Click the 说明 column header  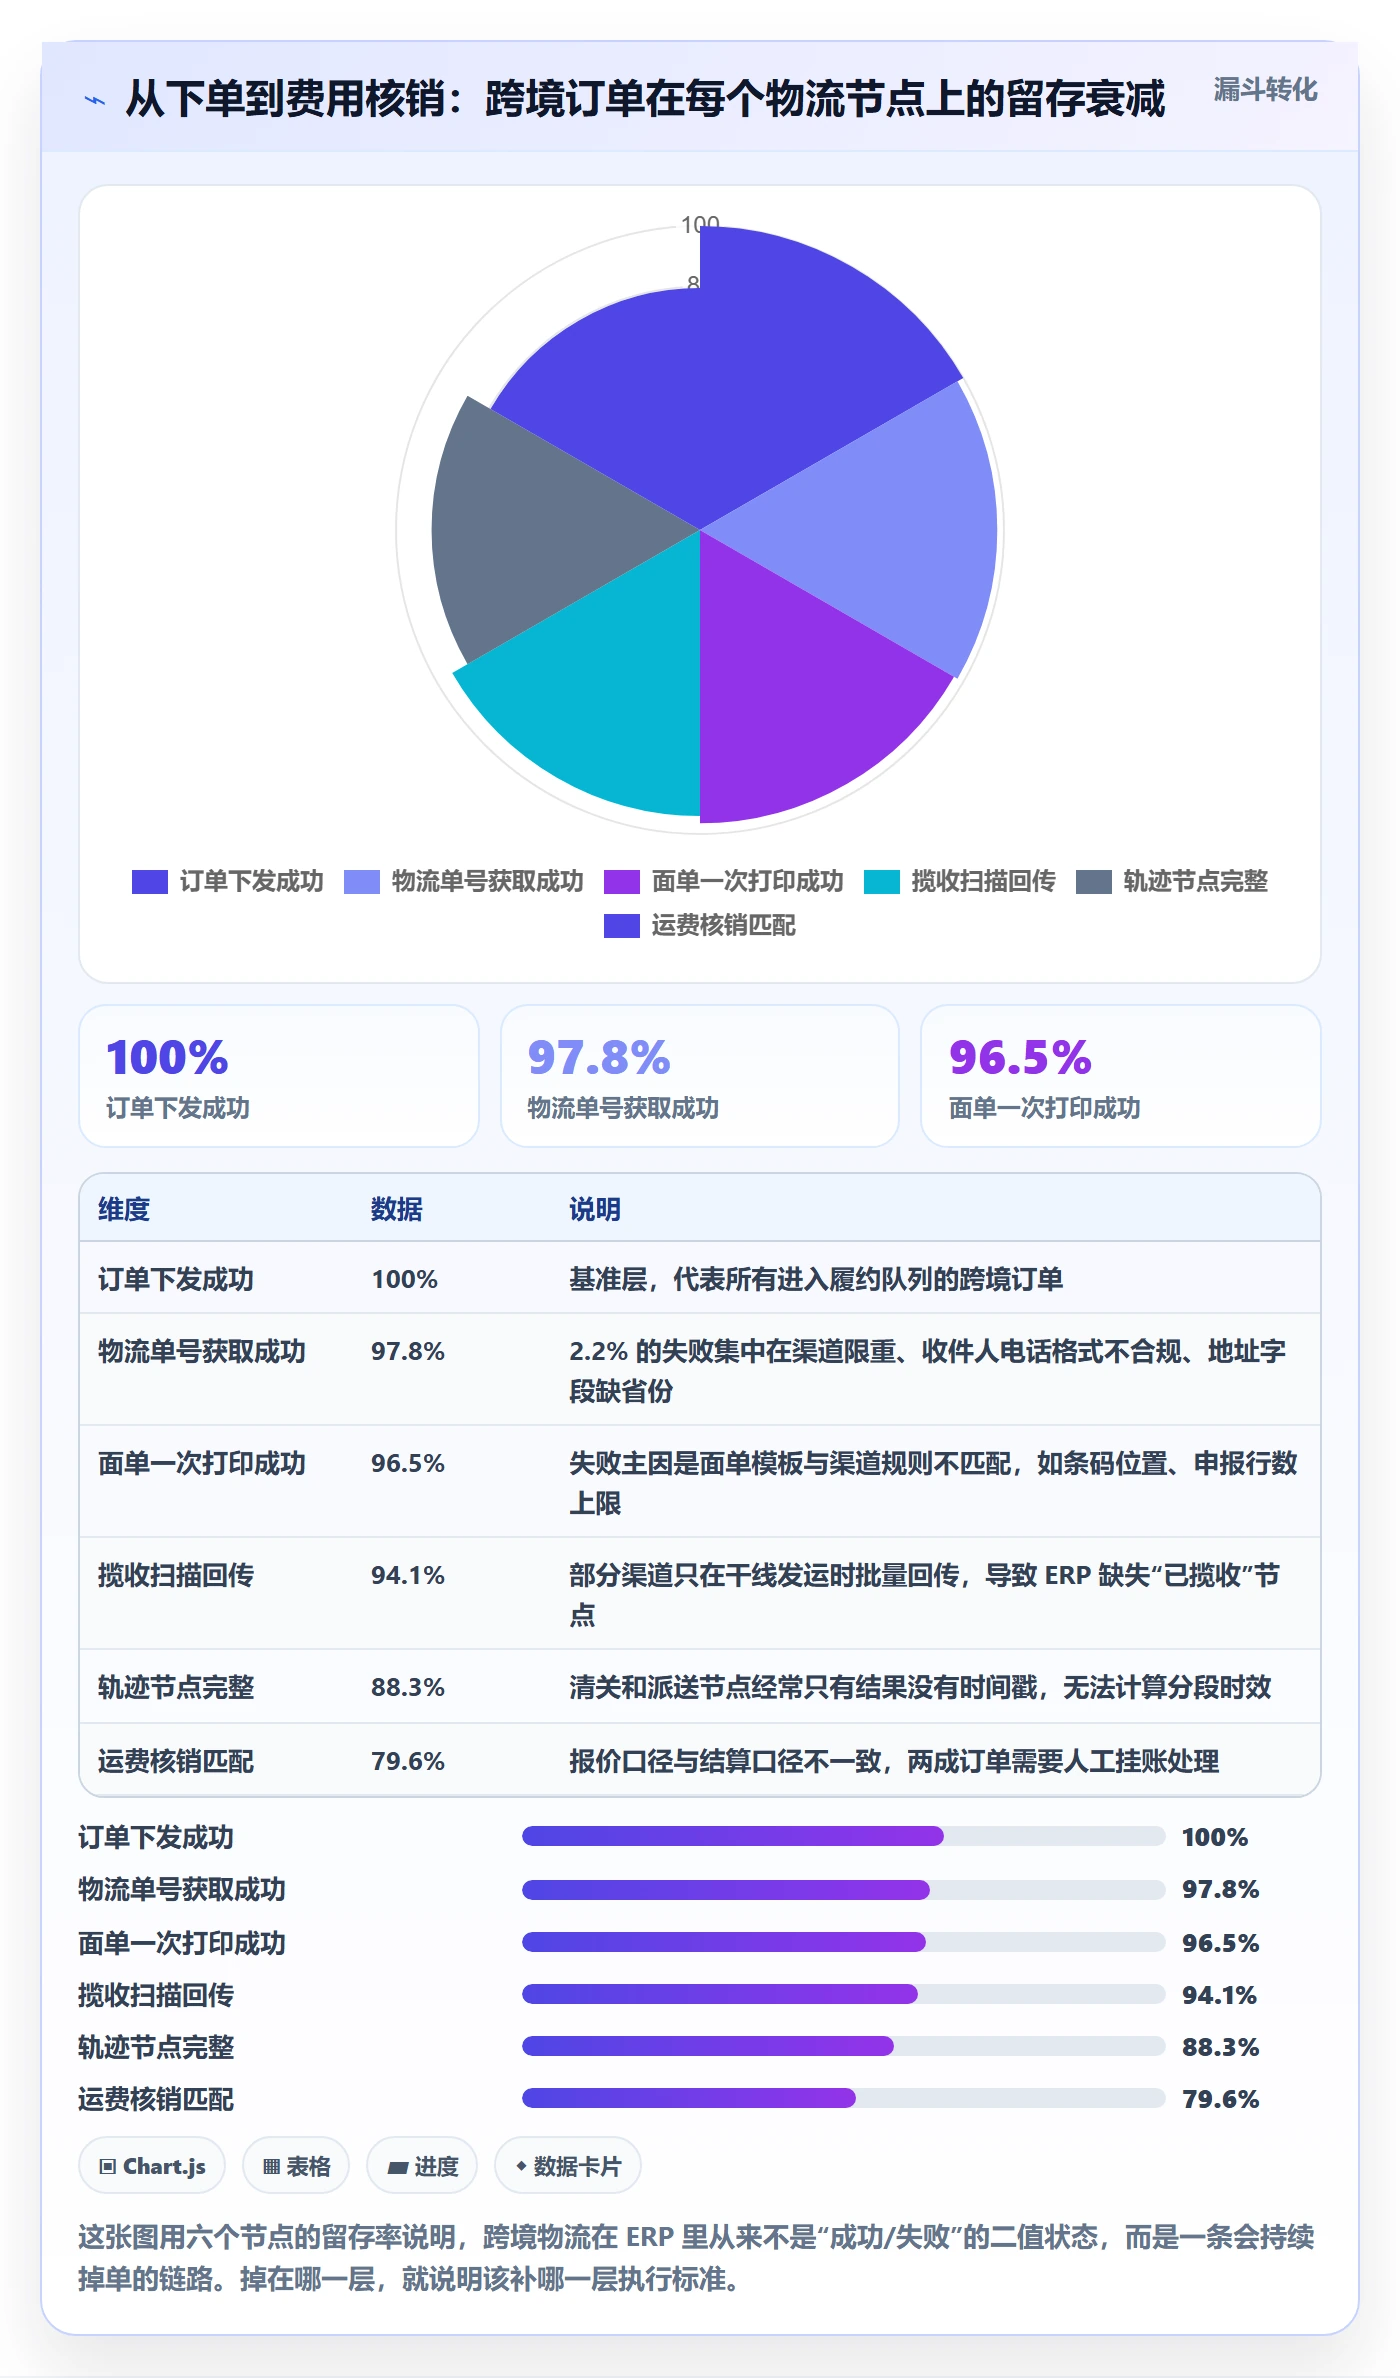coord(595,1209)
